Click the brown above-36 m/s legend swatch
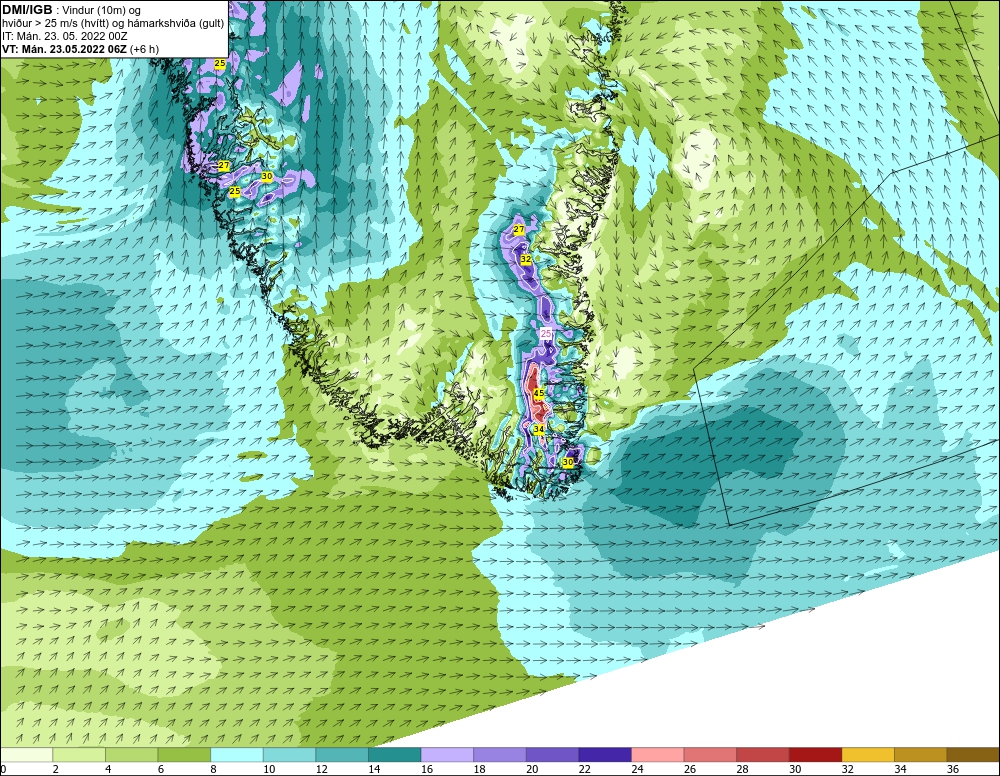The image size is (1000, 776). pos(973,755)
